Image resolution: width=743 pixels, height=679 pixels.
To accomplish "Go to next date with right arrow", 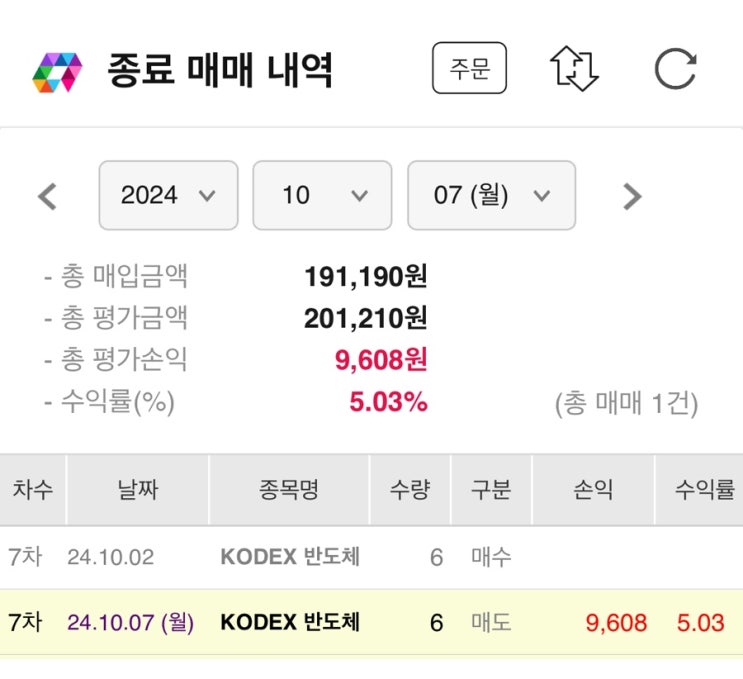I will pyautogui.click(x=631, y=195).
